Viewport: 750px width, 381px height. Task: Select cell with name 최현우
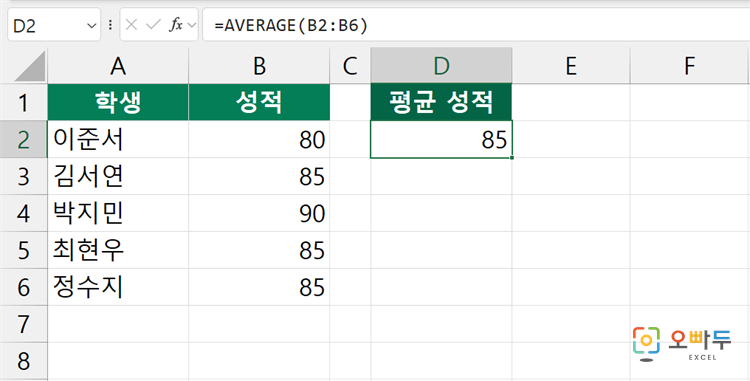click(118, 250)
